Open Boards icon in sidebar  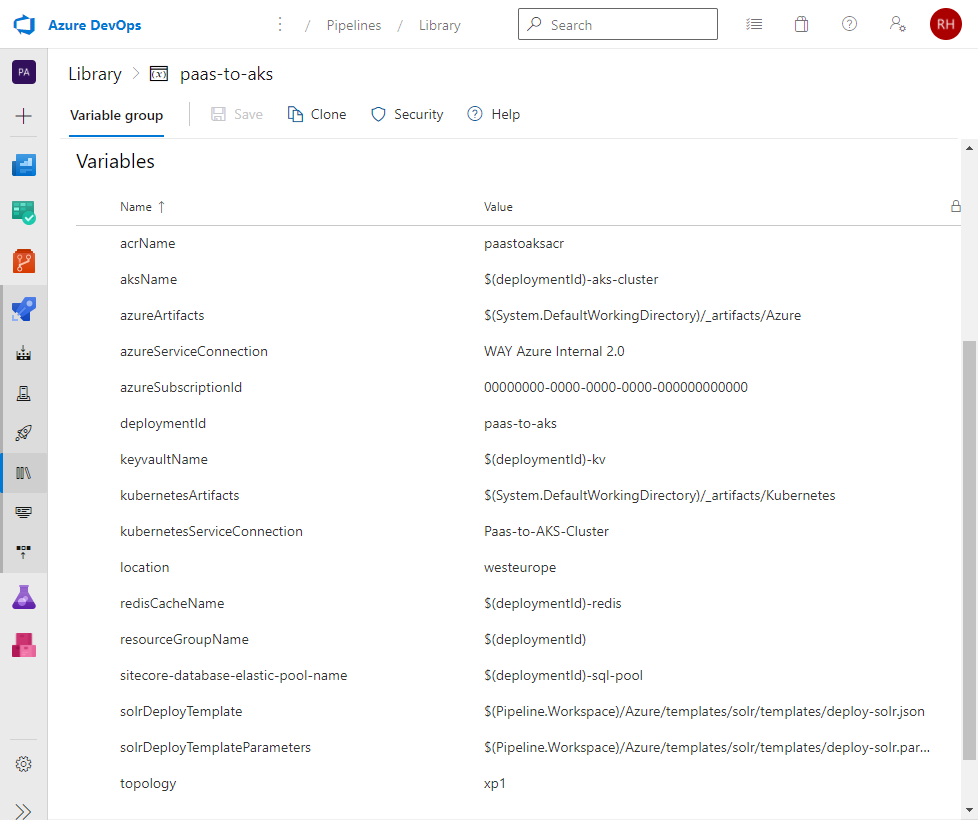[24, 213]
